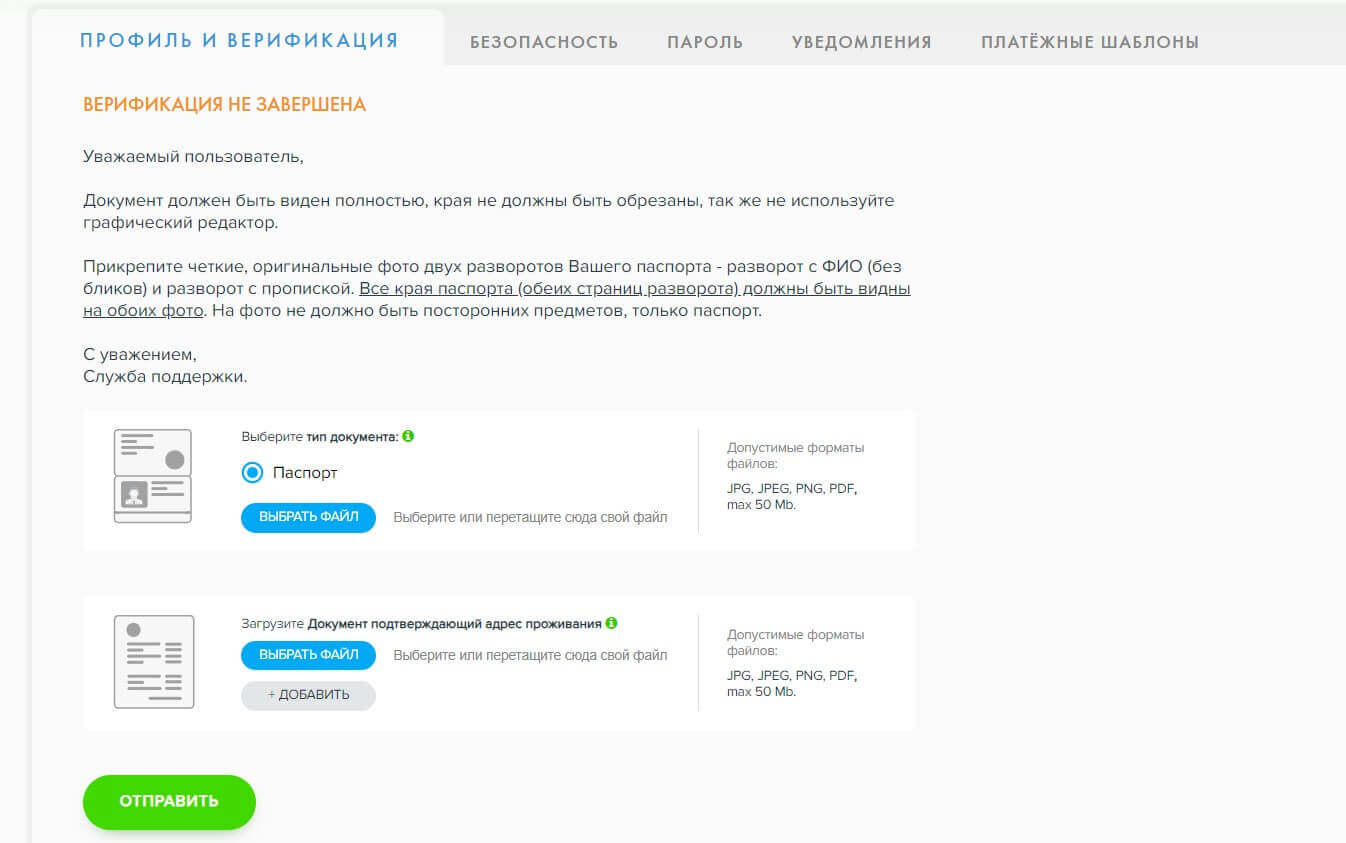Click the address document illustration icon
1346x843 pixels.
(x=154, y=662)
